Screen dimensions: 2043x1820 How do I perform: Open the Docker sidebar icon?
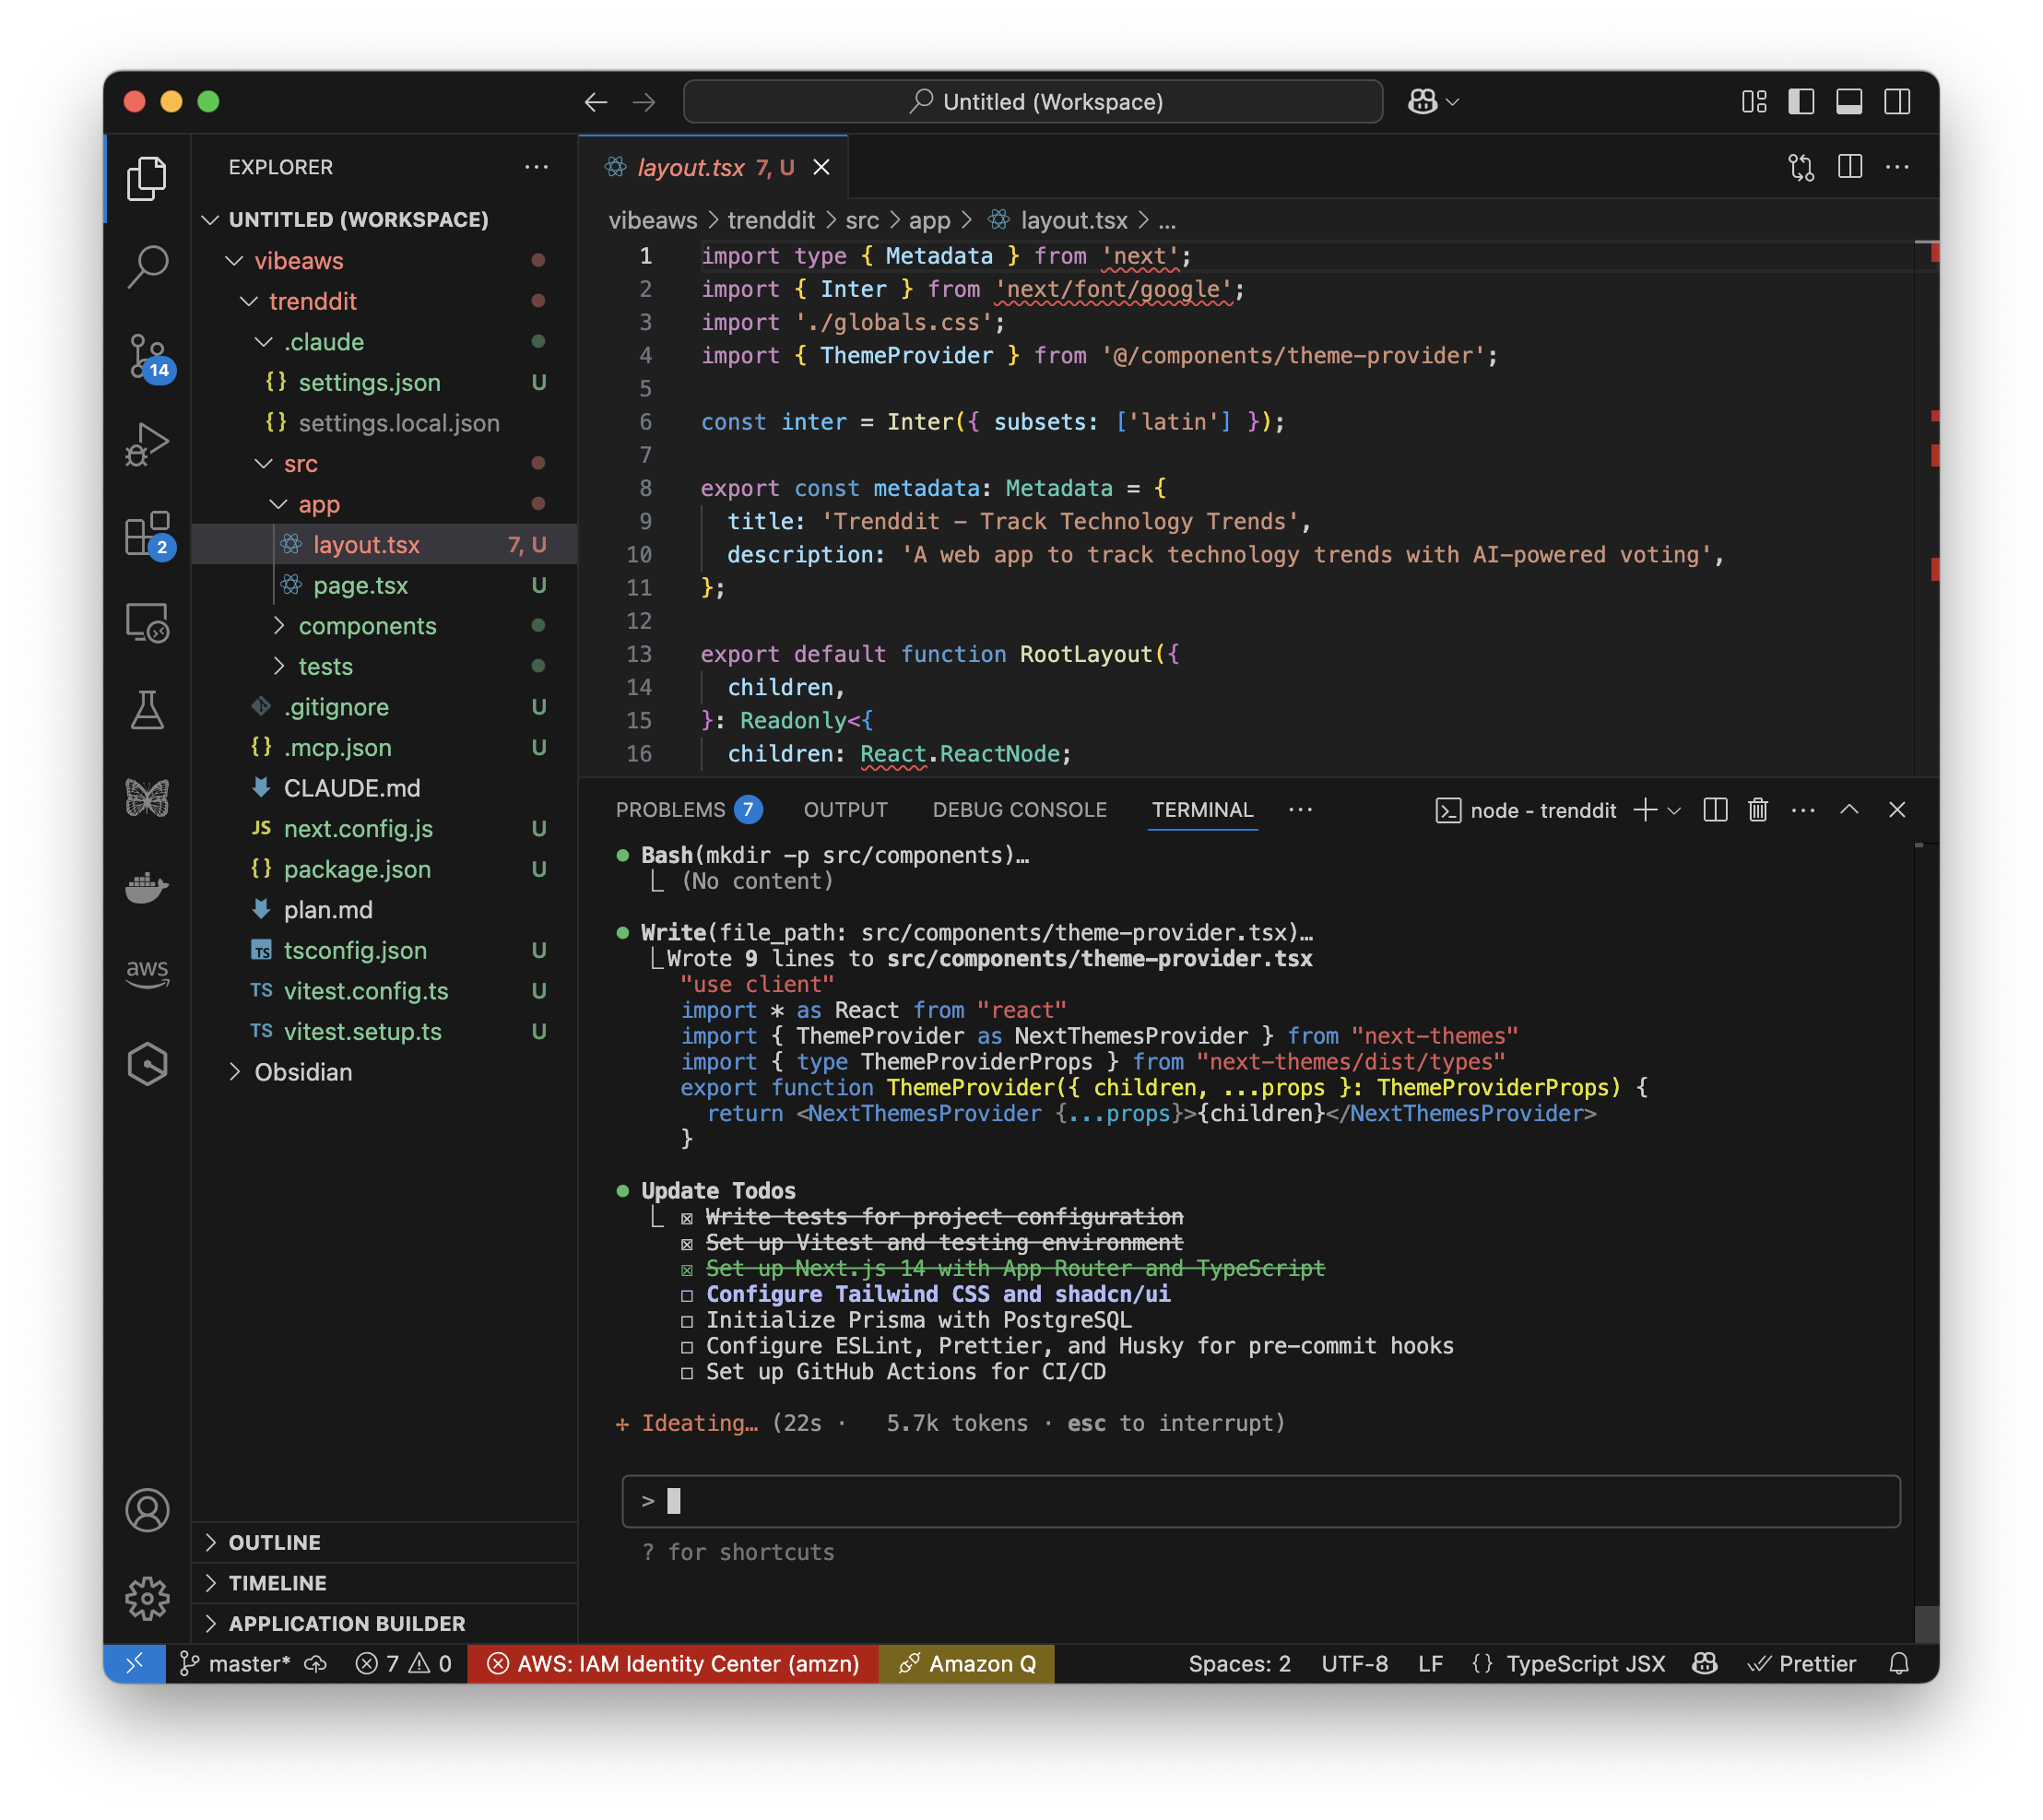[x=147, y=886]
